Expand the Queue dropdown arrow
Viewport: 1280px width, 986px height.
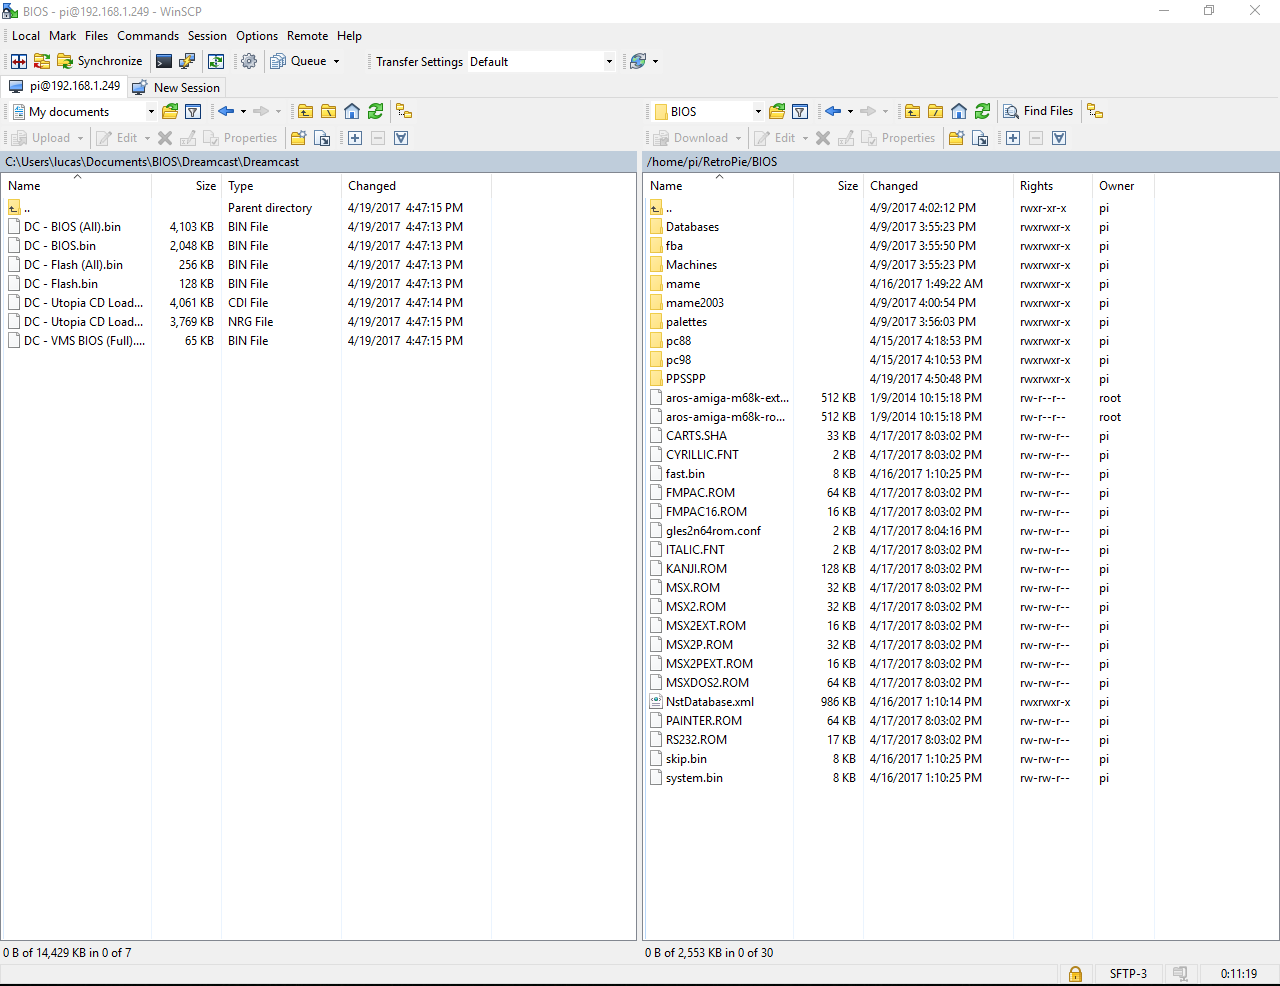pyautogui.click(x=336, y=61)
